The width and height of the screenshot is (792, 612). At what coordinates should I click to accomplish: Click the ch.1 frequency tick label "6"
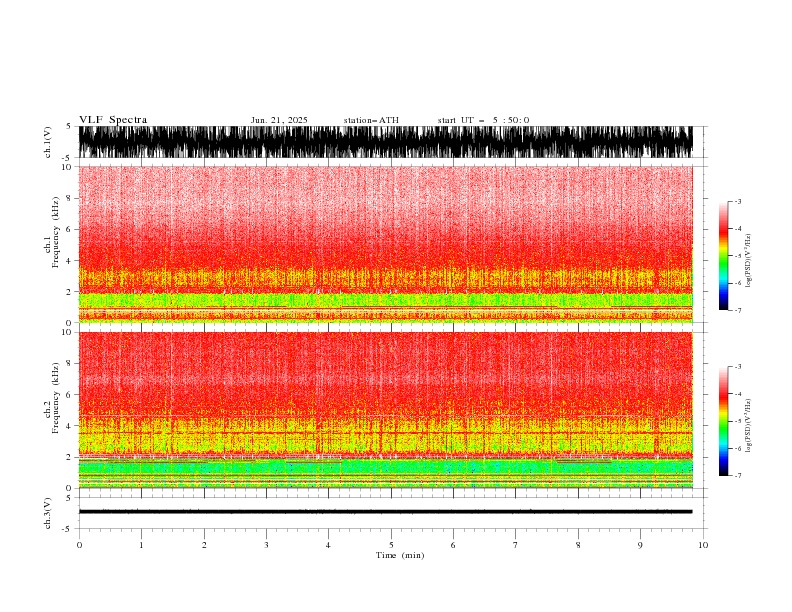(69, 229)
